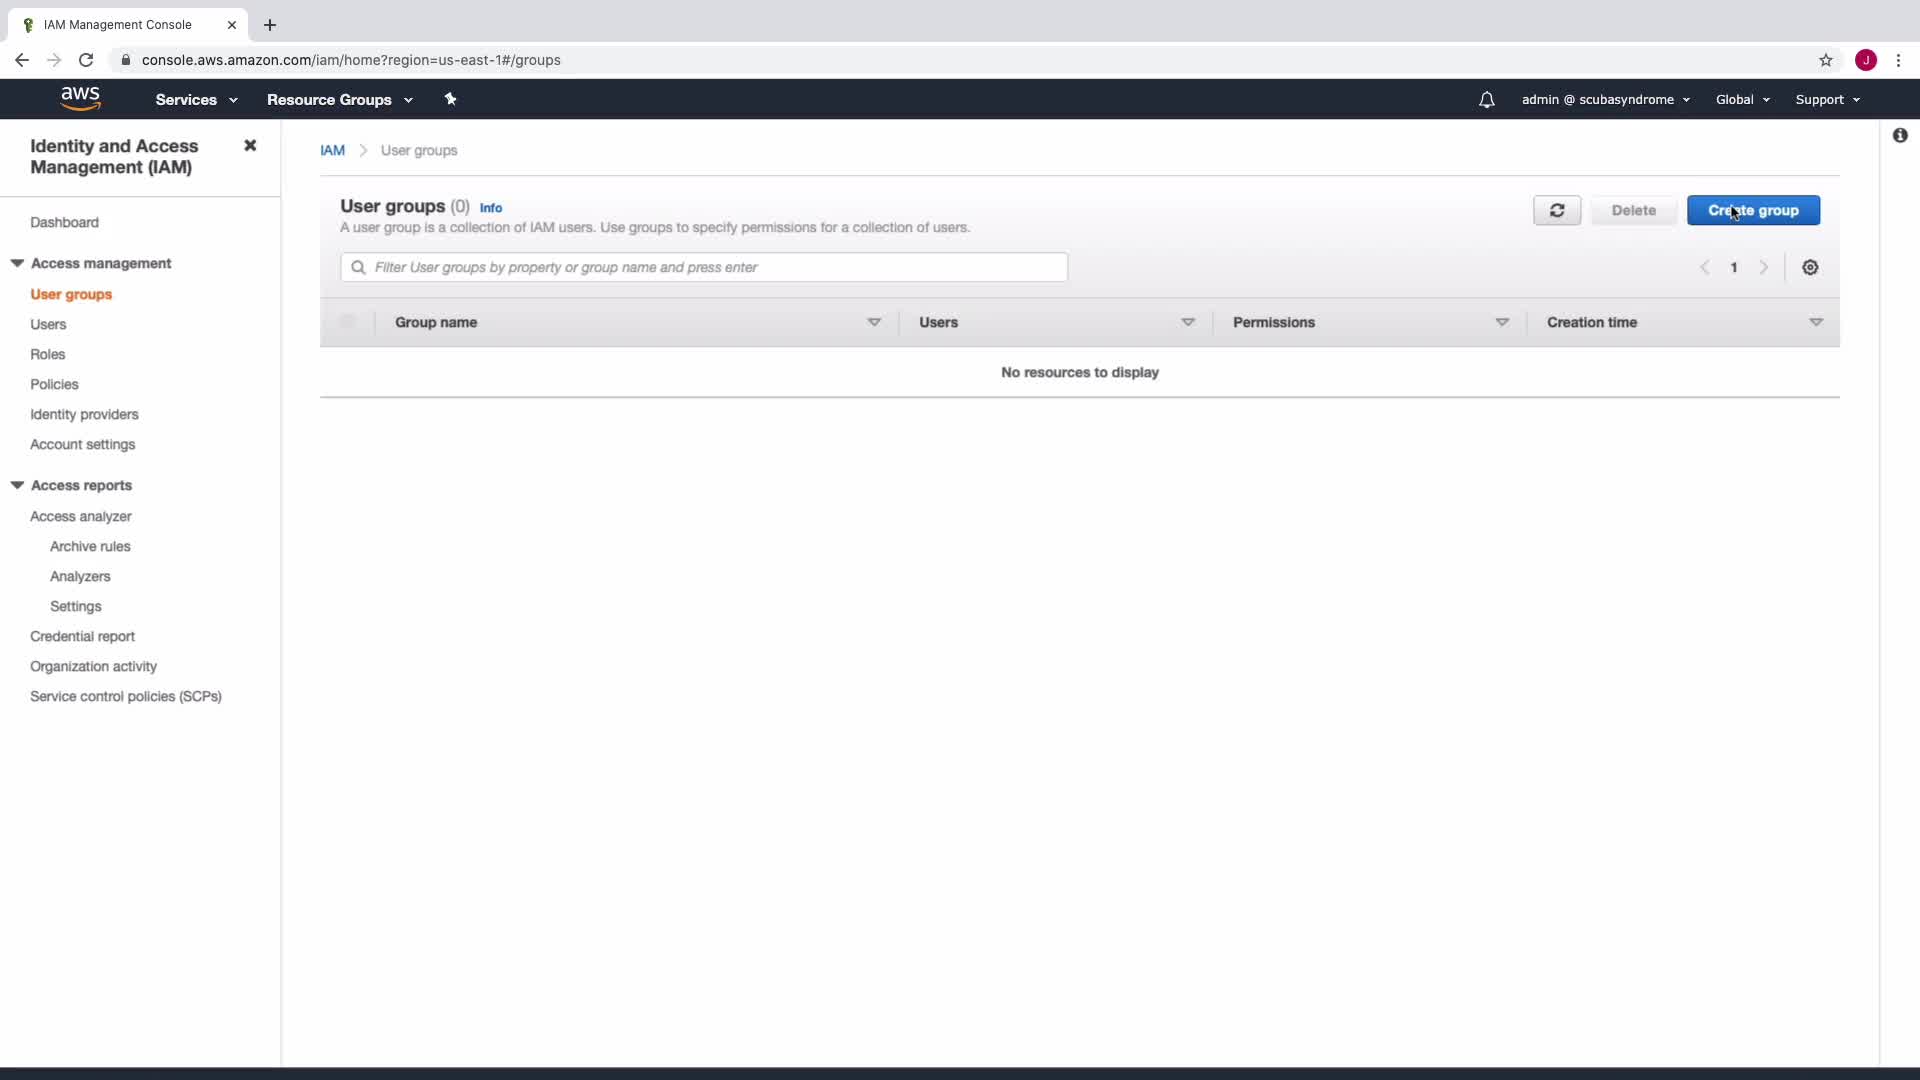Open table preferences gear icon
The image size is (1920, 1080).
coord(1810,267)
